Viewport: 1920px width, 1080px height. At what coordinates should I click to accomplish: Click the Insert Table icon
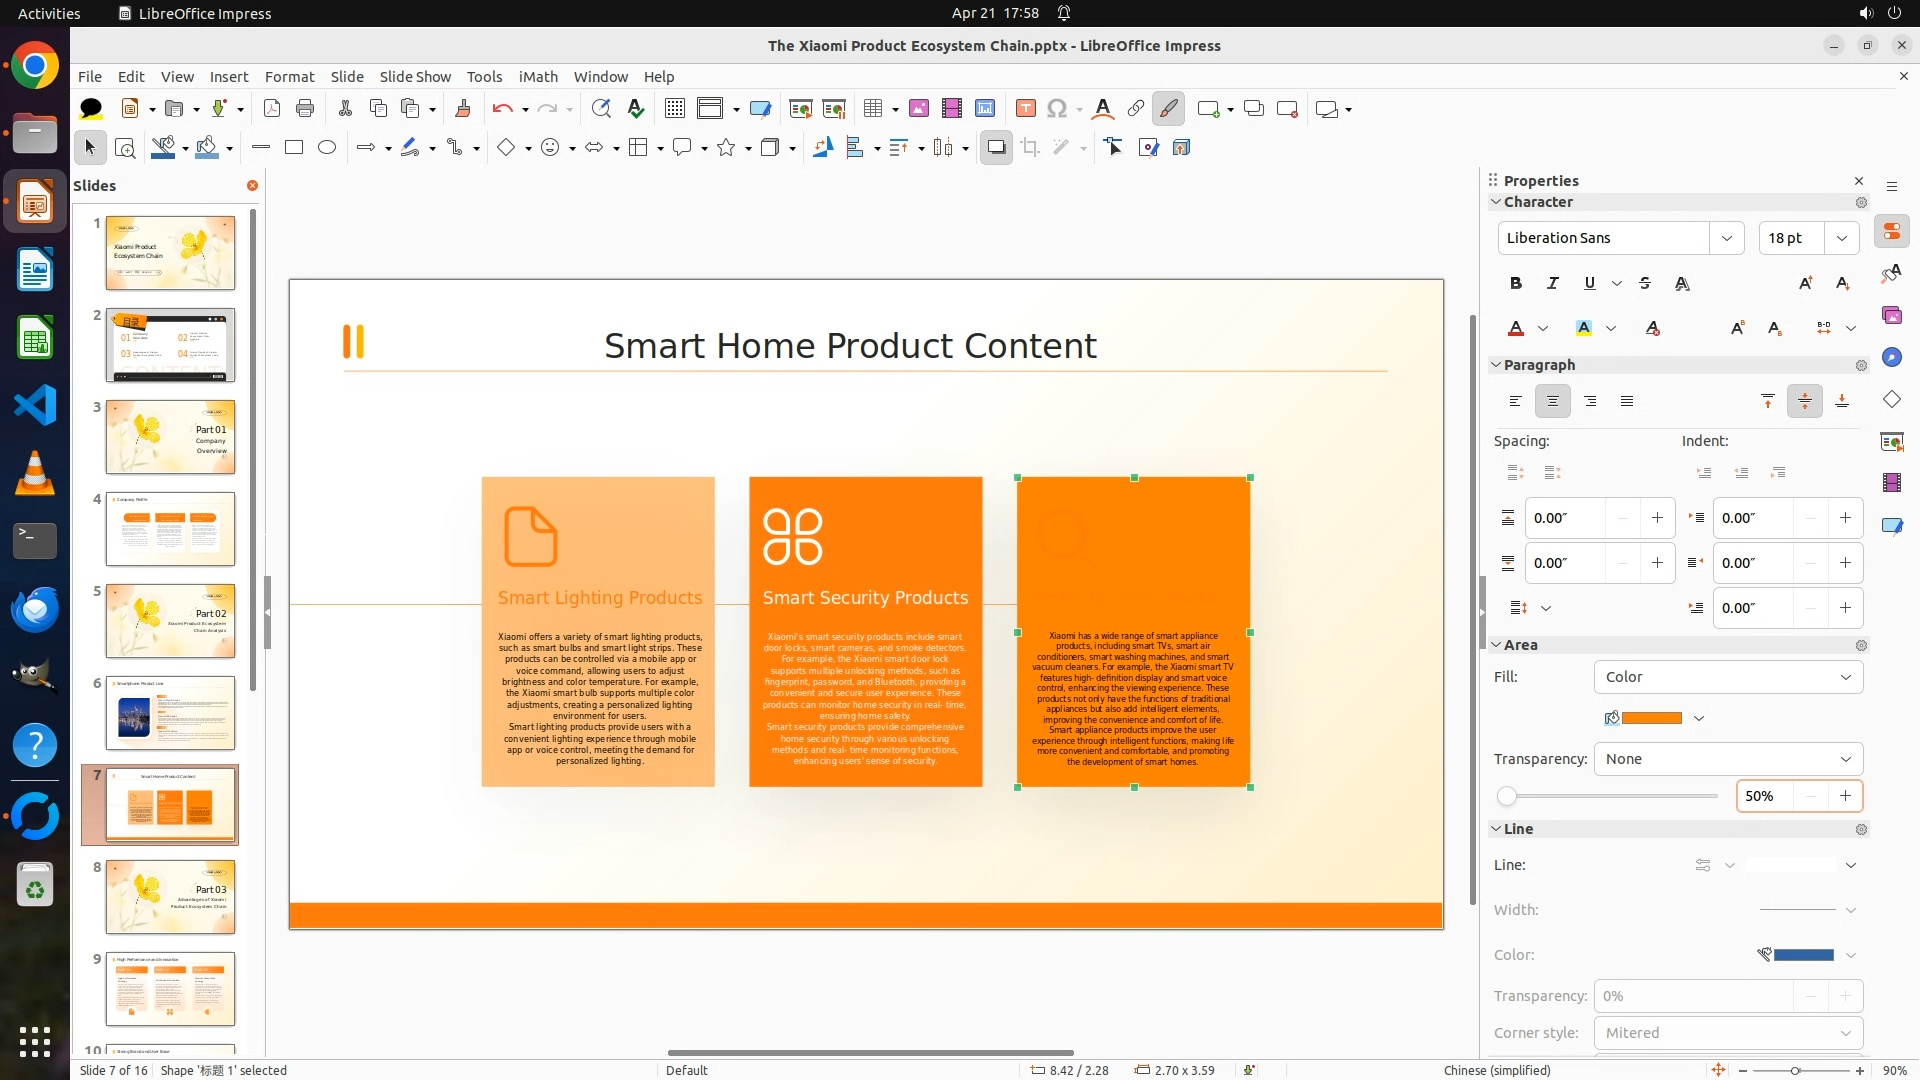[873, 109]
